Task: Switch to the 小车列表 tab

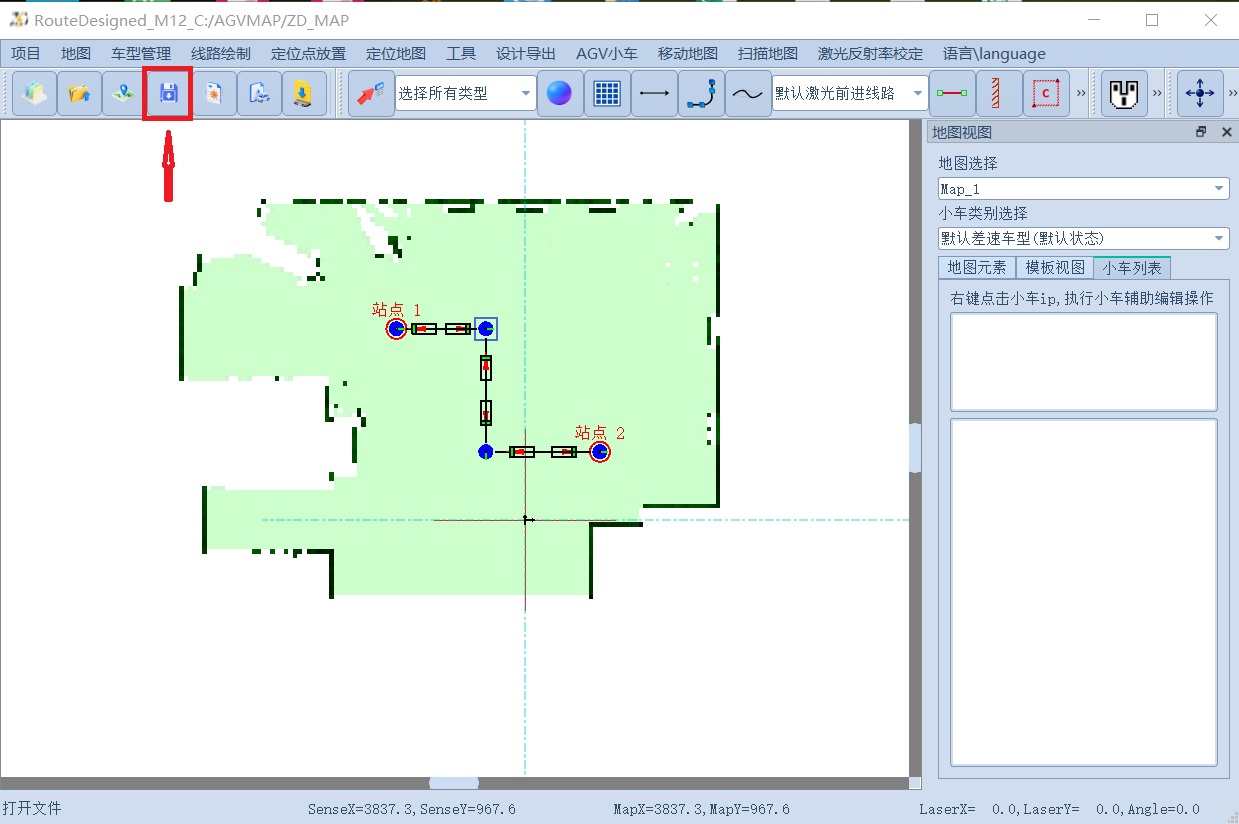Action: pyautogui.click(x=1133, y=268)
